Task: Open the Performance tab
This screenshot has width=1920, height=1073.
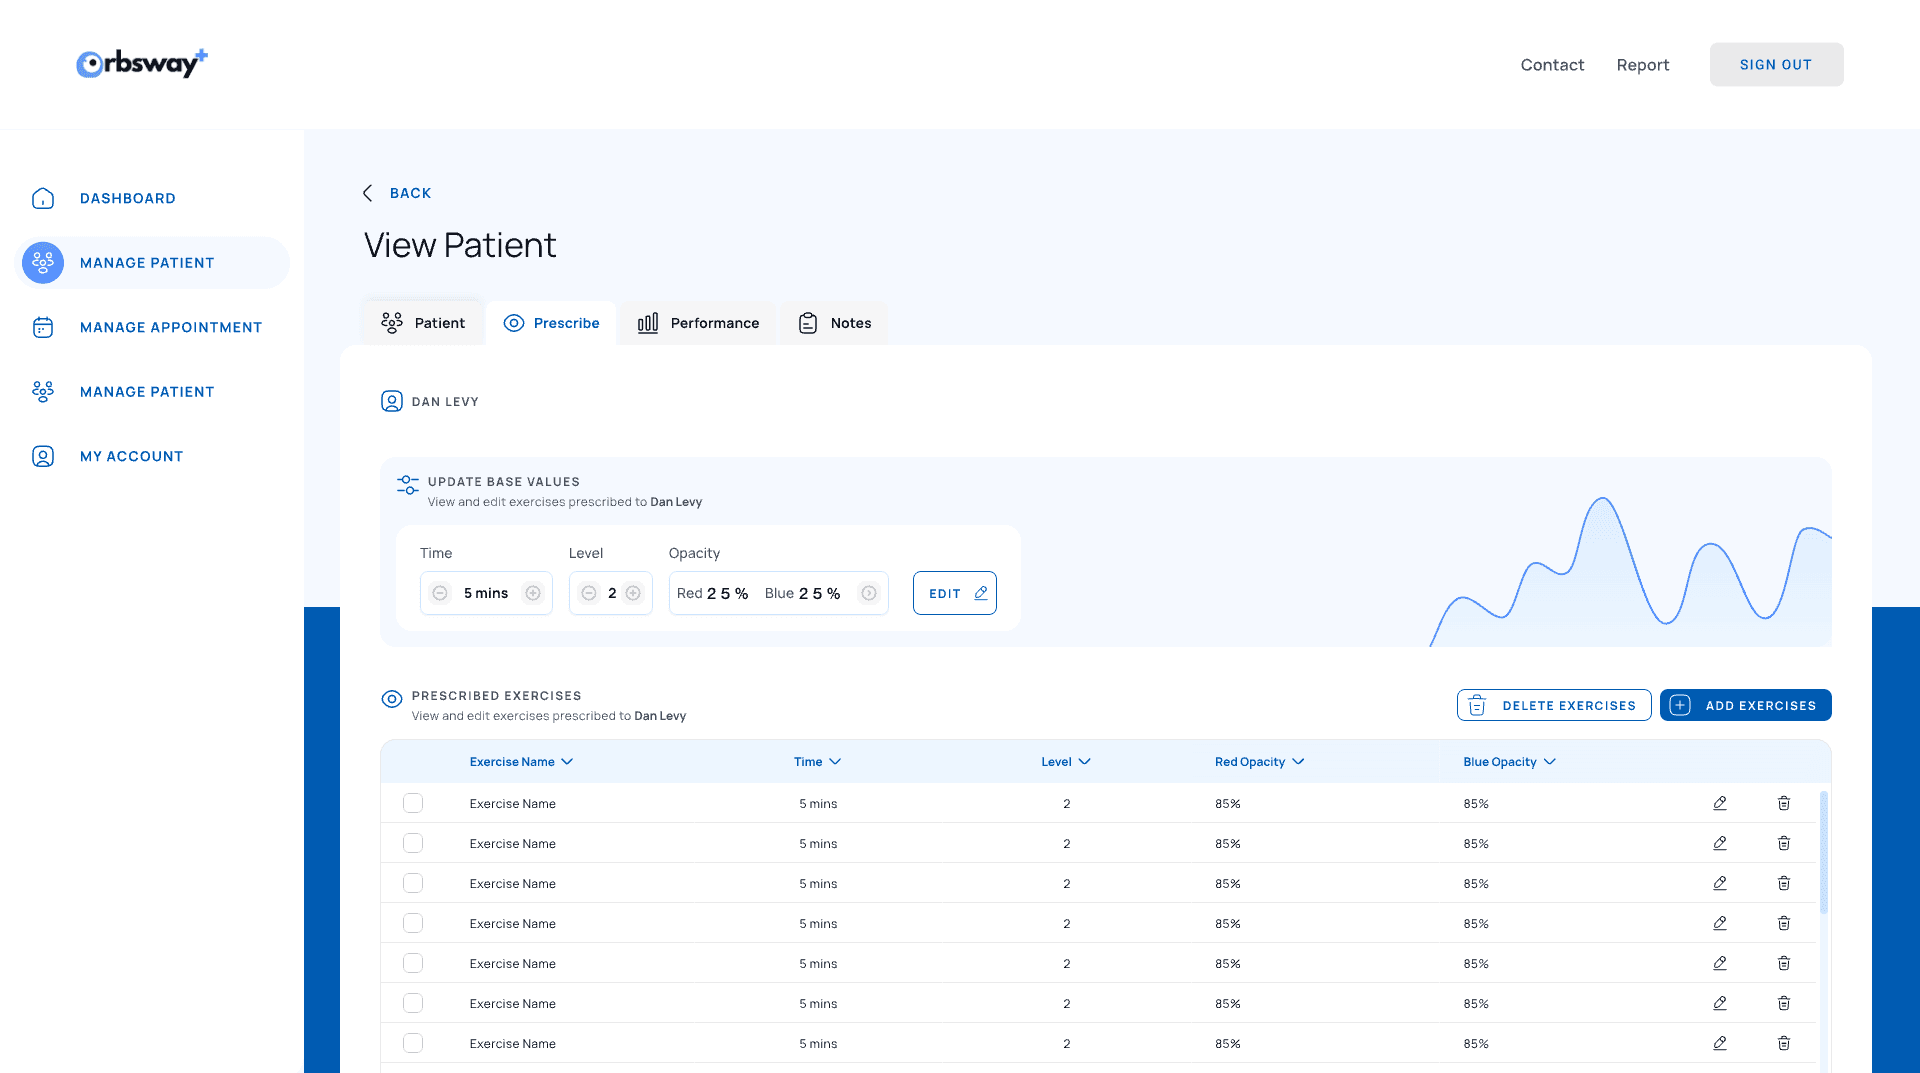Action: click(698, 323)
